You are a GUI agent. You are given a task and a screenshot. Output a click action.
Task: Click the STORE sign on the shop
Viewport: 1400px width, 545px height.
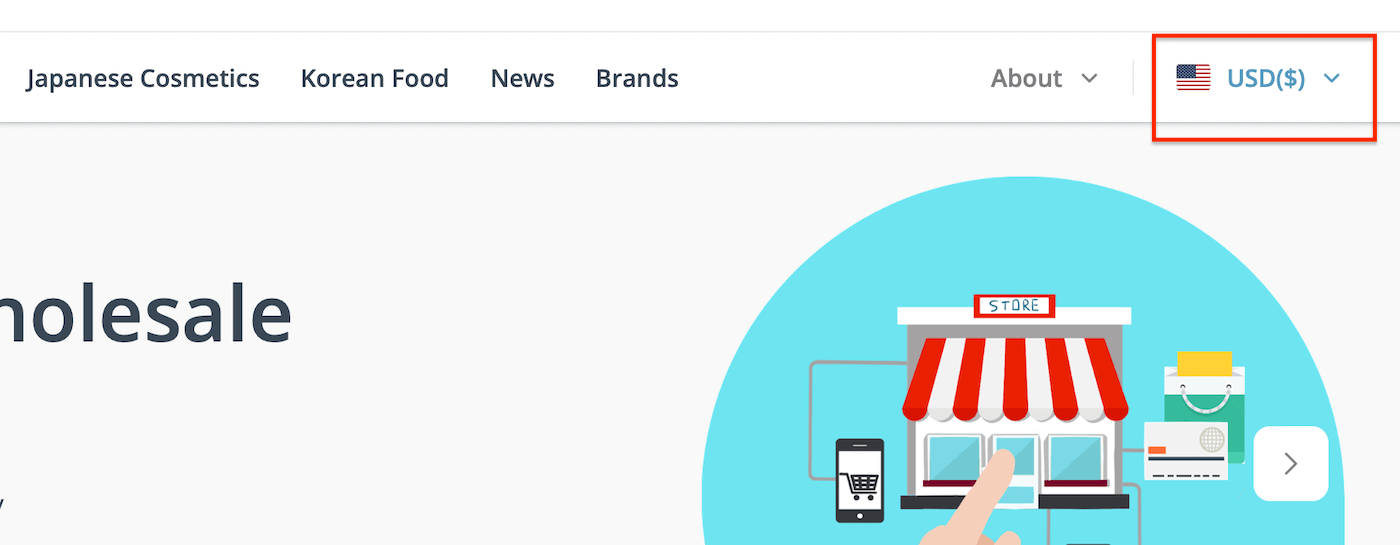[1014, 306]
